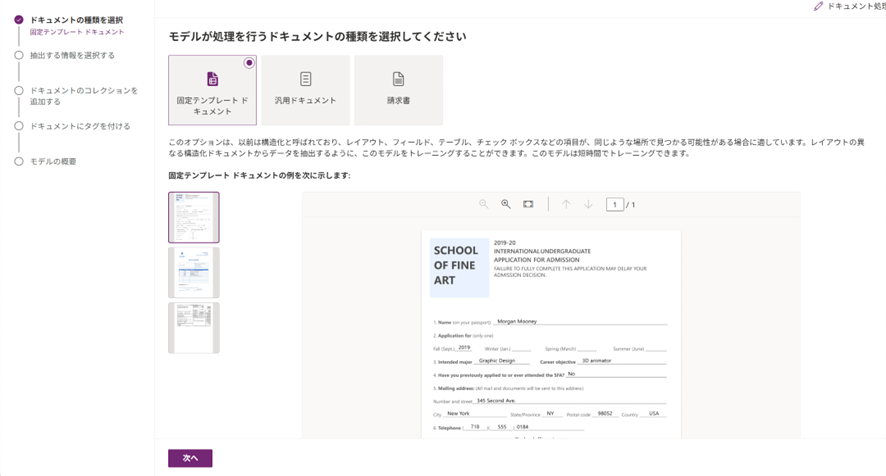The height and width of the screenshot is (476, 886).
Task: Click the 345 Second Ave. address in preview
Action: [496, 400]
